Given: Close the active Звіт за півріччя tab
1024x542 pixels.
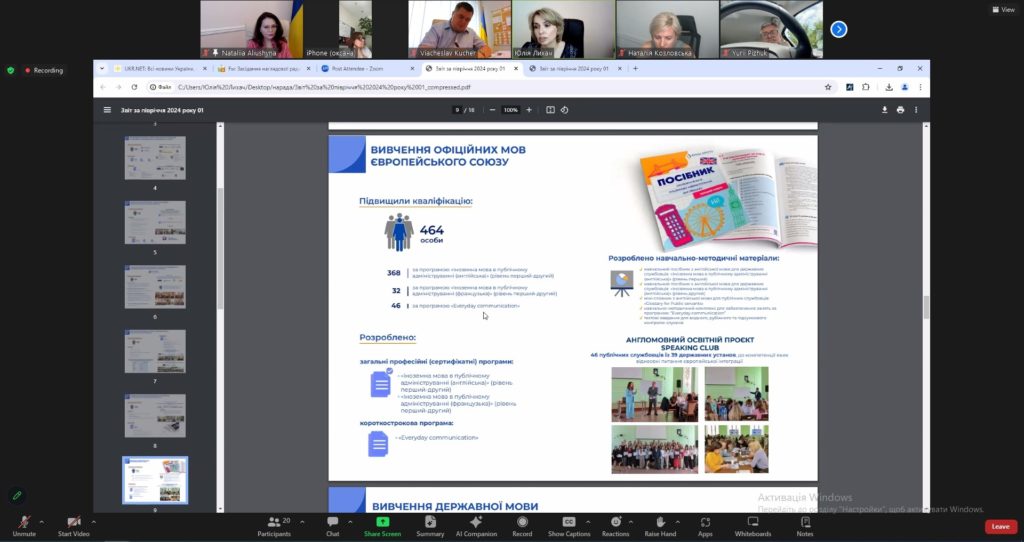Looking at the screenshot, I should (516, 68).
